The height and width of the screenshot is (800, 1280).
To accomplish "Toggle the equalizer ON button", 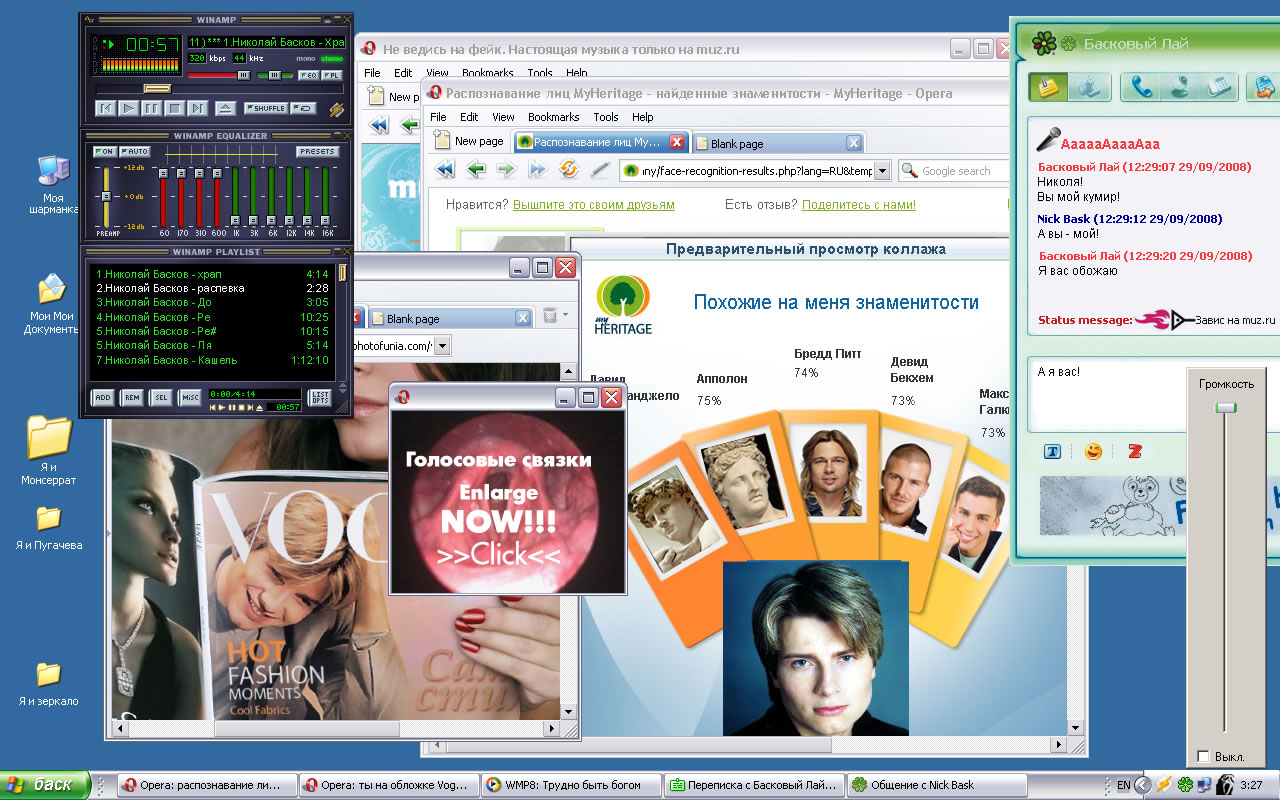I will [x=104, y=152].
